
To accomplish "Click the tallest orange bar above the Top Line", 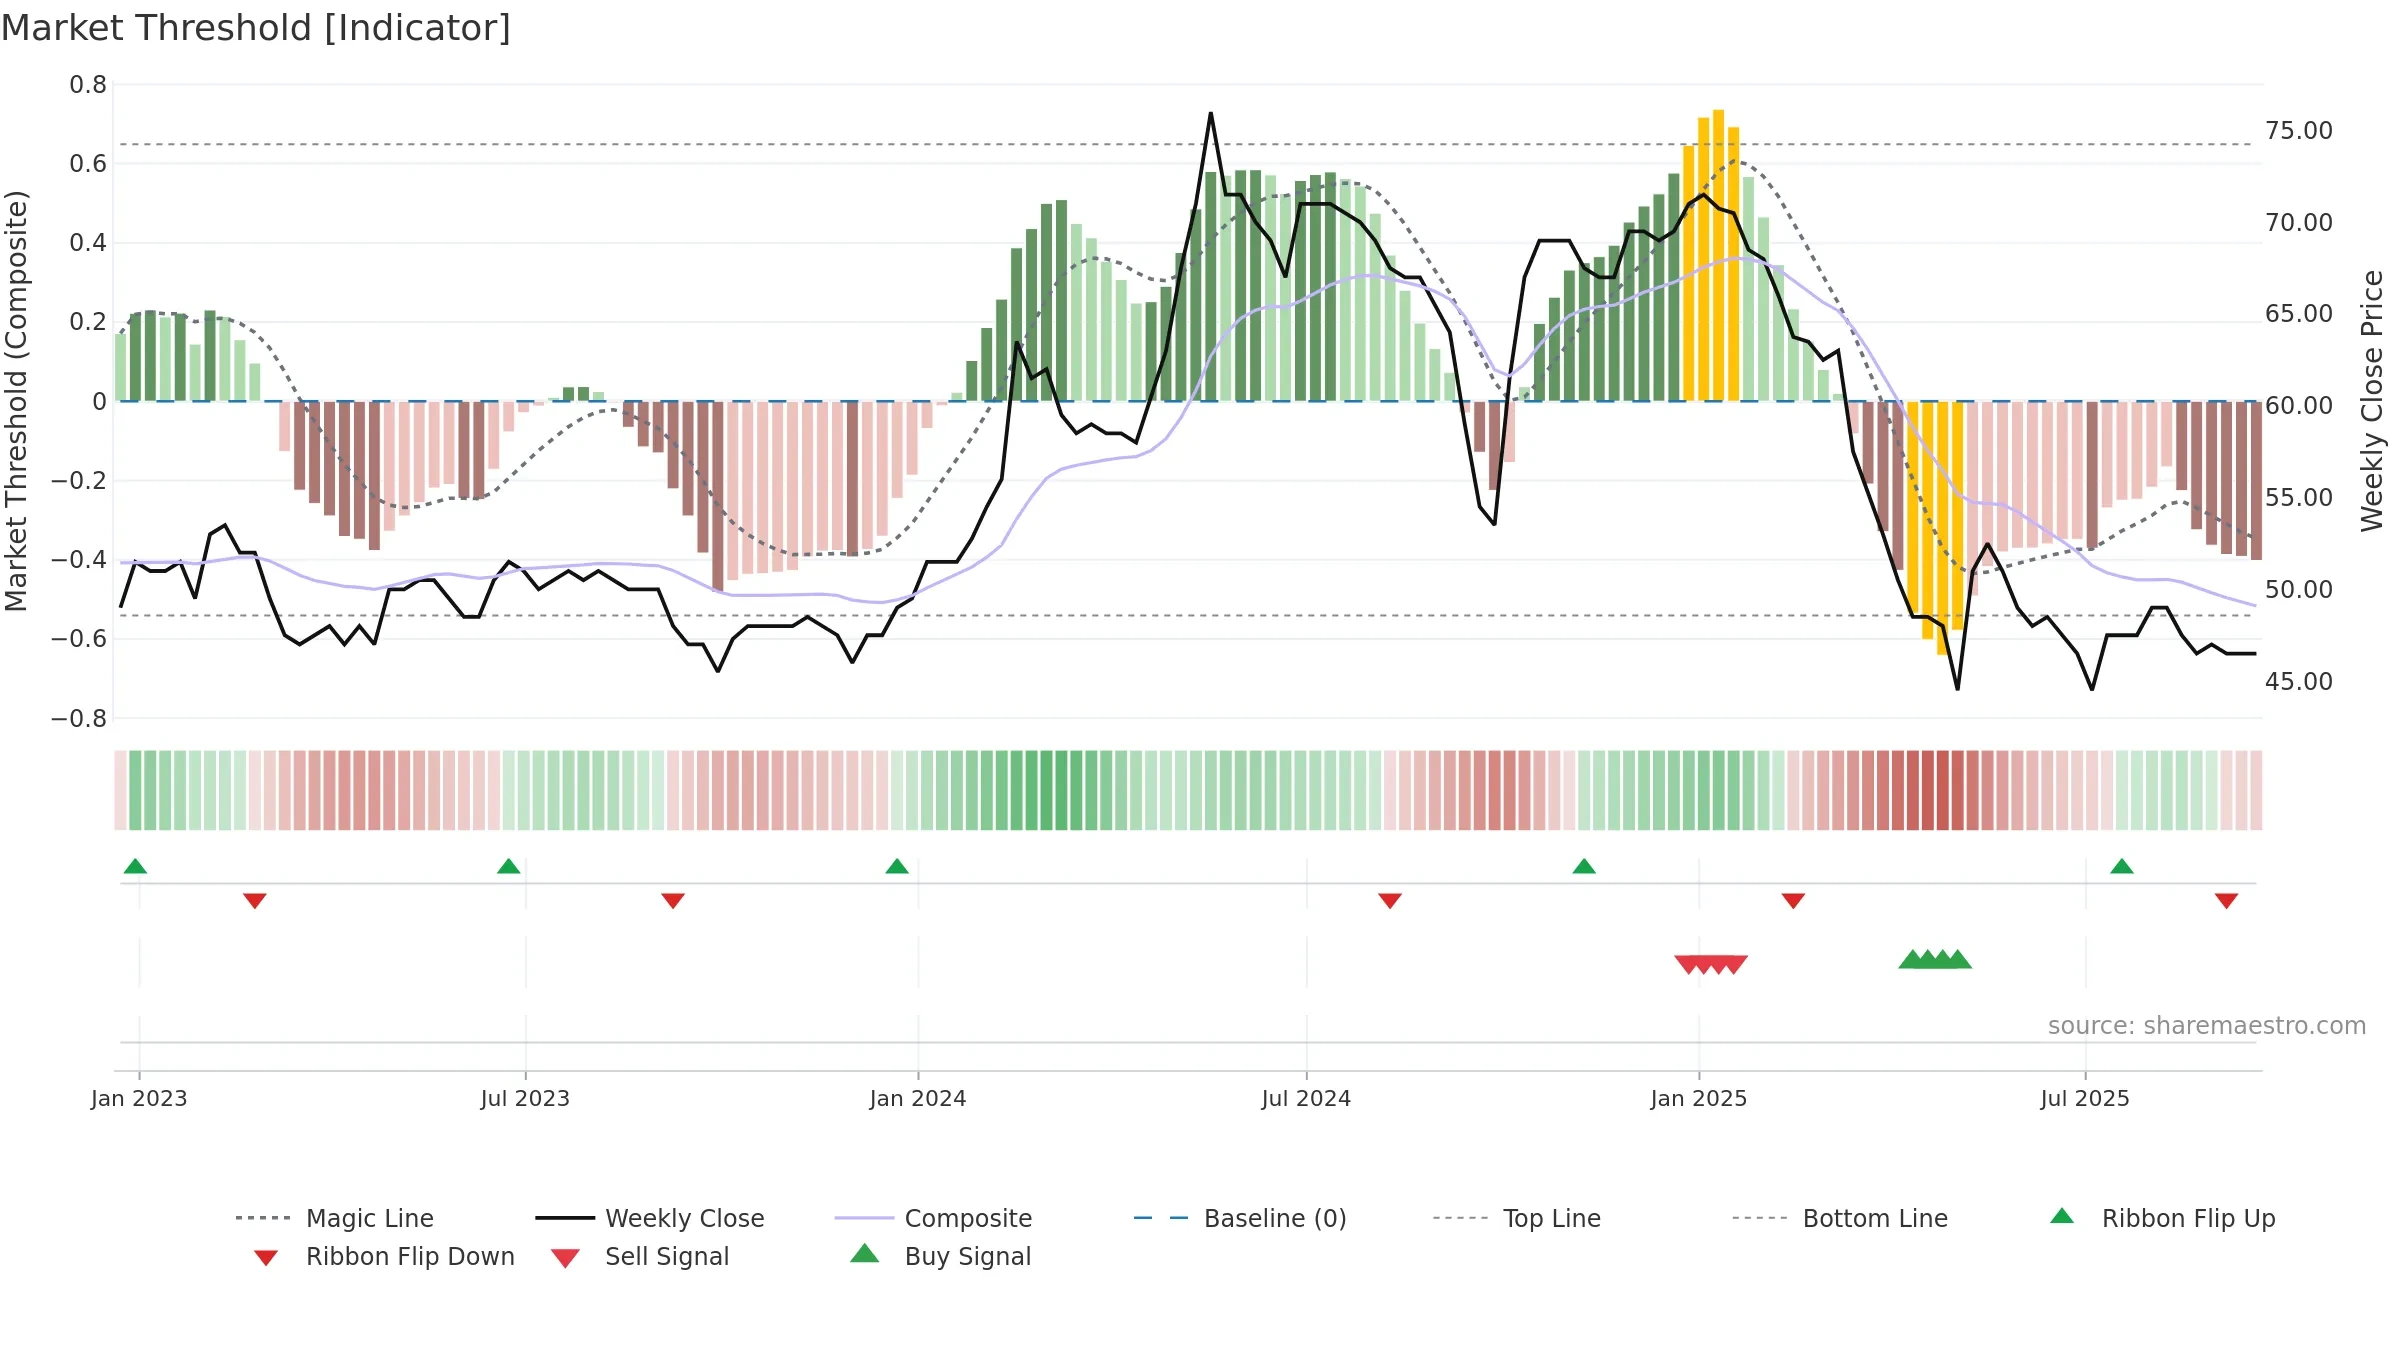I will 1718,255.
